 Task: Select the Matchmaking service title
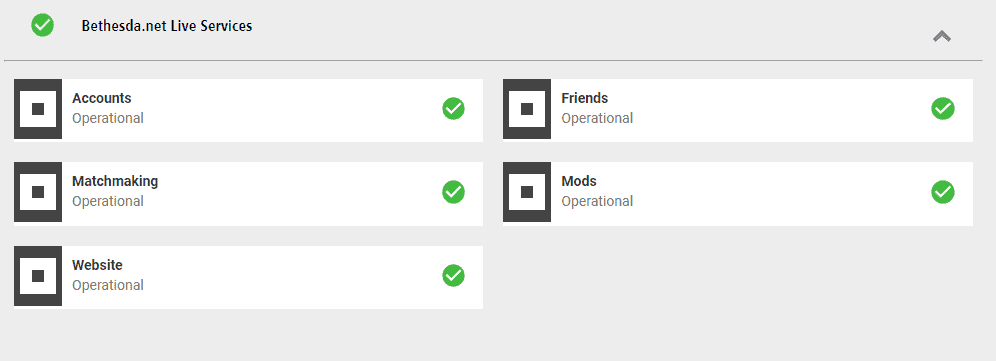[x=115, y=182]
